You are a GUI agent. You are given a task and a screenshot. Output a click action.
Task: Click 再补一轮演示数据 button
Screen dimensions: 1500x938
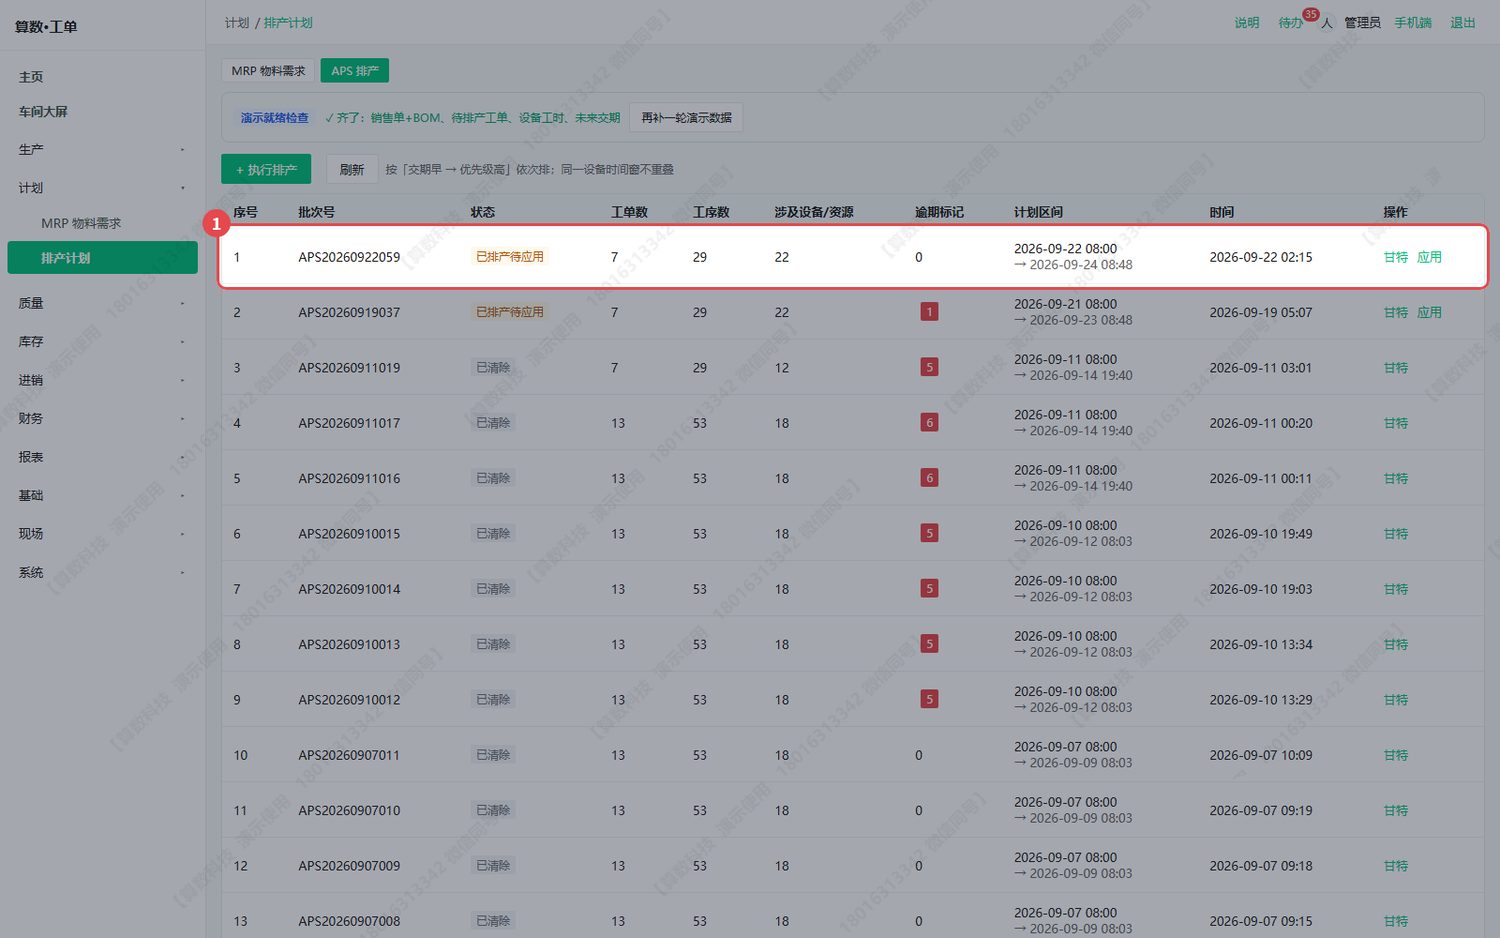[686, 118]
